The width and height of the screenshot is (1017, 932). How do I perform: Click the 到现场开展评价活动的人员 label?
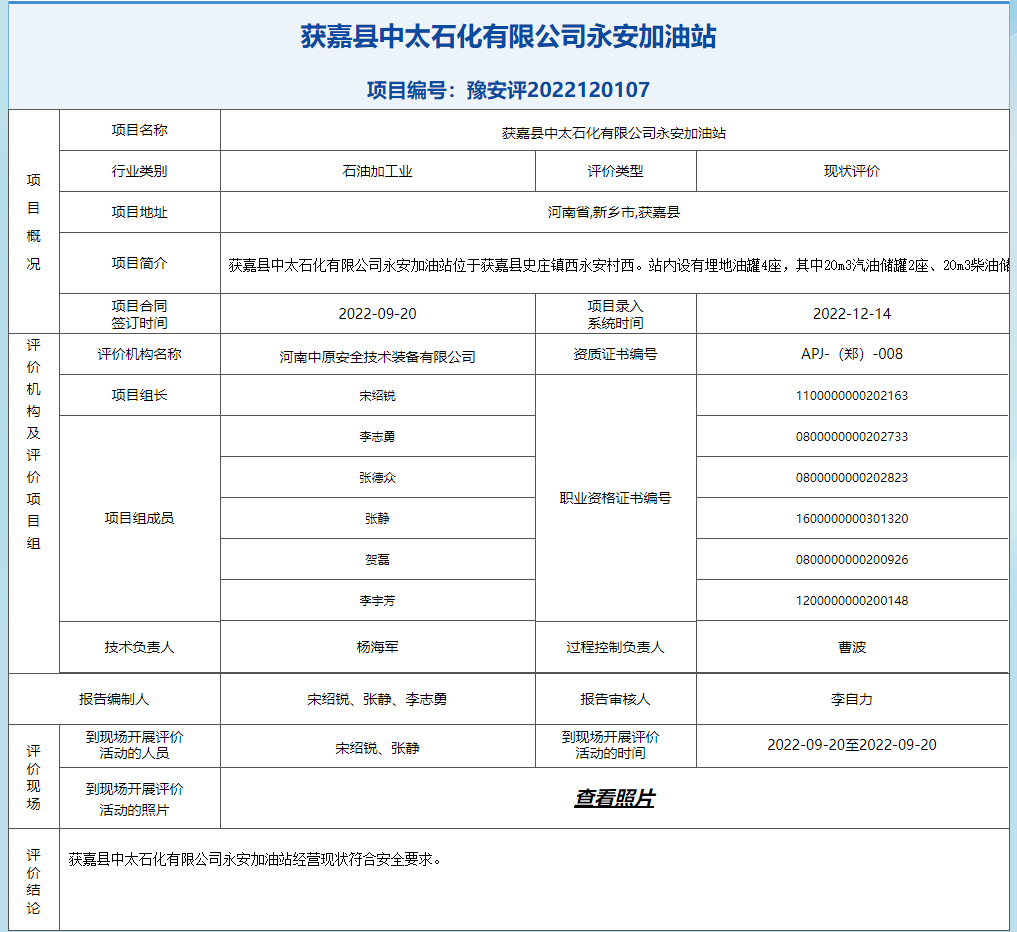(134, 745)
